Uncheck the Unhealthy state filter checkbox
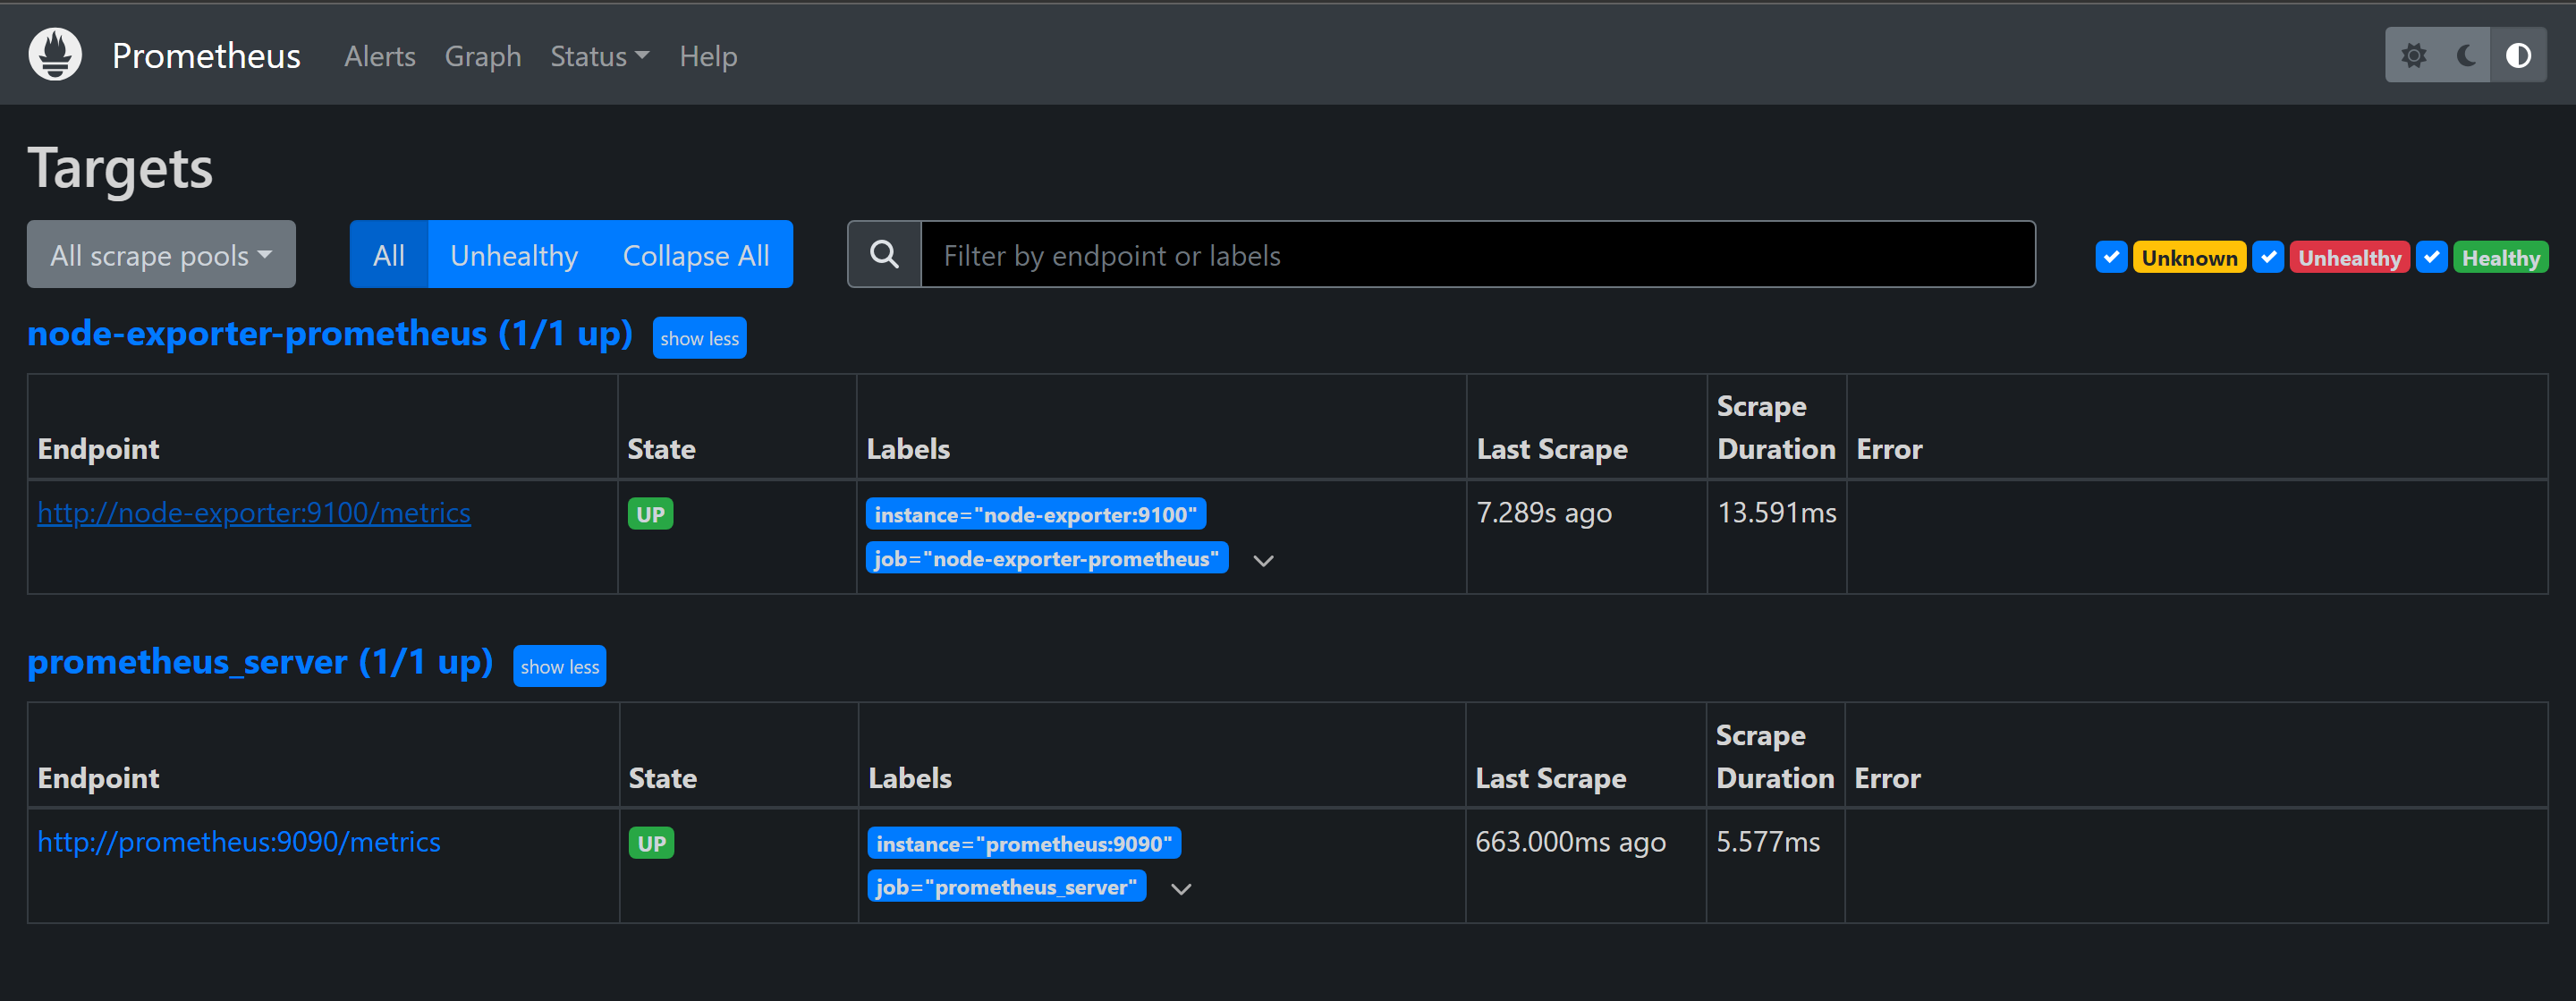The image size is (2576, 1001). point(2268,257)
